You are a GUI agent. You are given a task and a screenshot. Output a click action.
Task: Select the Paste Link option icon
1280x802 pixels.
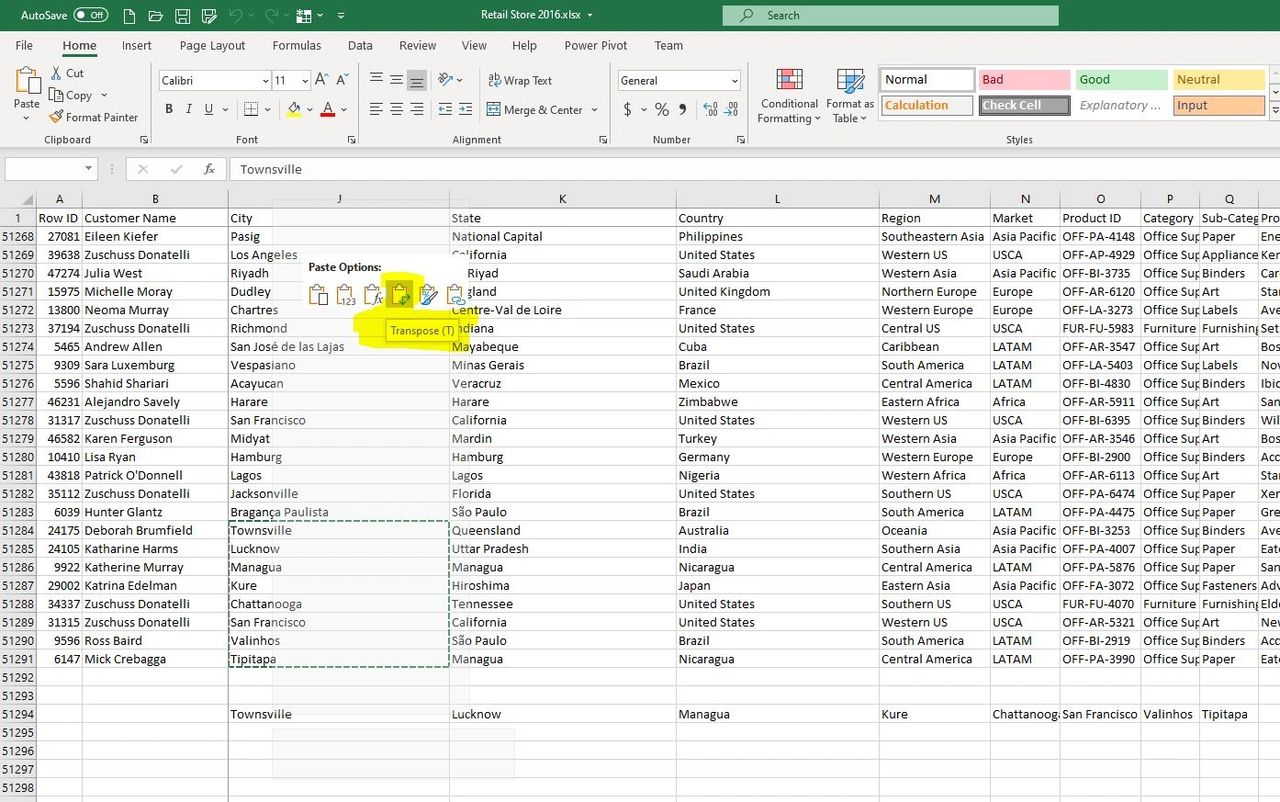455,294
